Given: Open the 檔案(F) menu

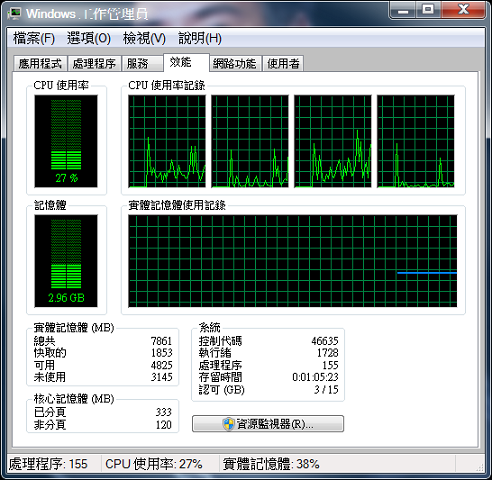Looking at the screenshot, I should click(x=34, y=38).
